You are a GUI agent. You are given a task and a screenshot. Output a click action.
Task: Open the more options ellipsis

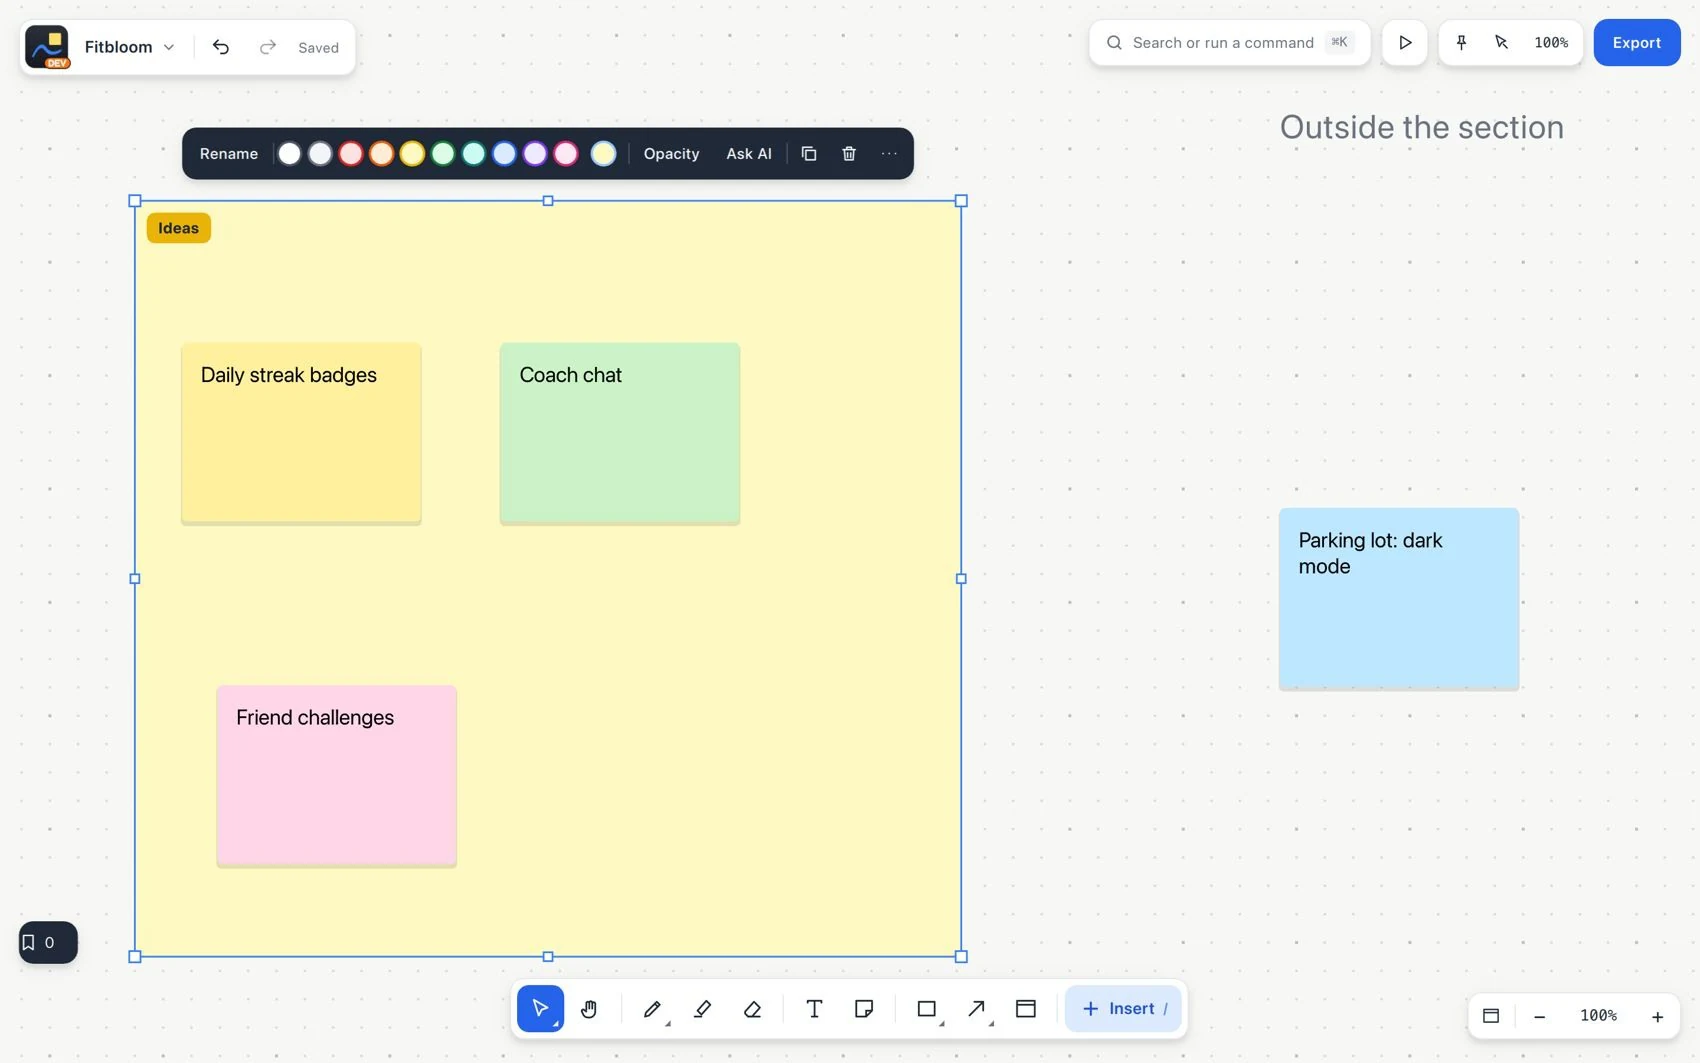[889, 153]
